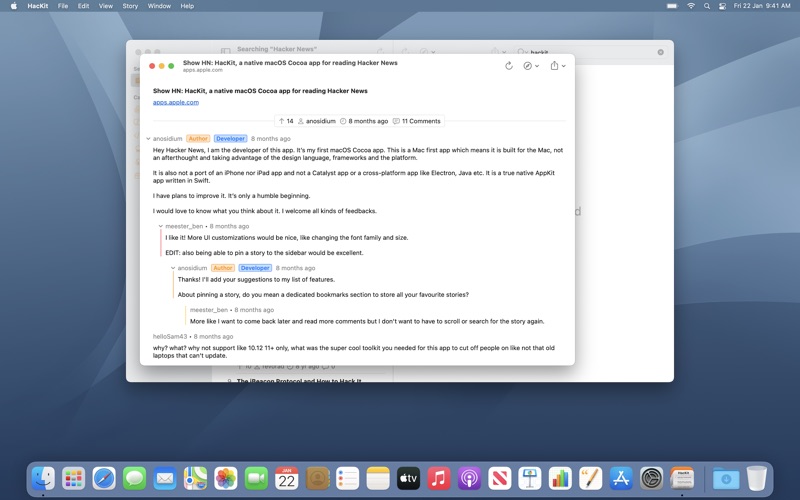Collapse the top anosidium comment thread
The height and width of the screenshot is (500, 800).
click(x=148, y=139)
